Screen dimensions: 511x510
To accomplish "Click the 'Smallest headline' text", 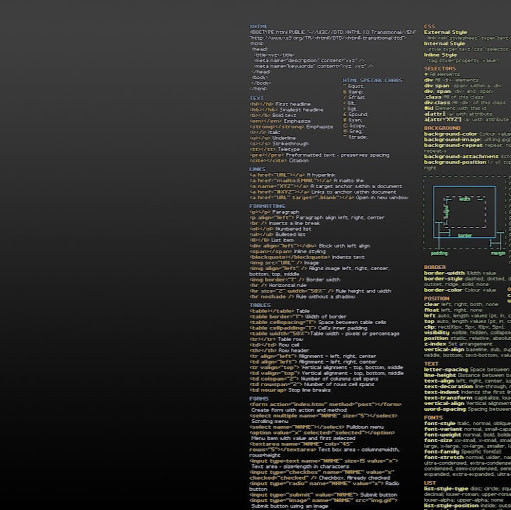I will click(301, 110).
